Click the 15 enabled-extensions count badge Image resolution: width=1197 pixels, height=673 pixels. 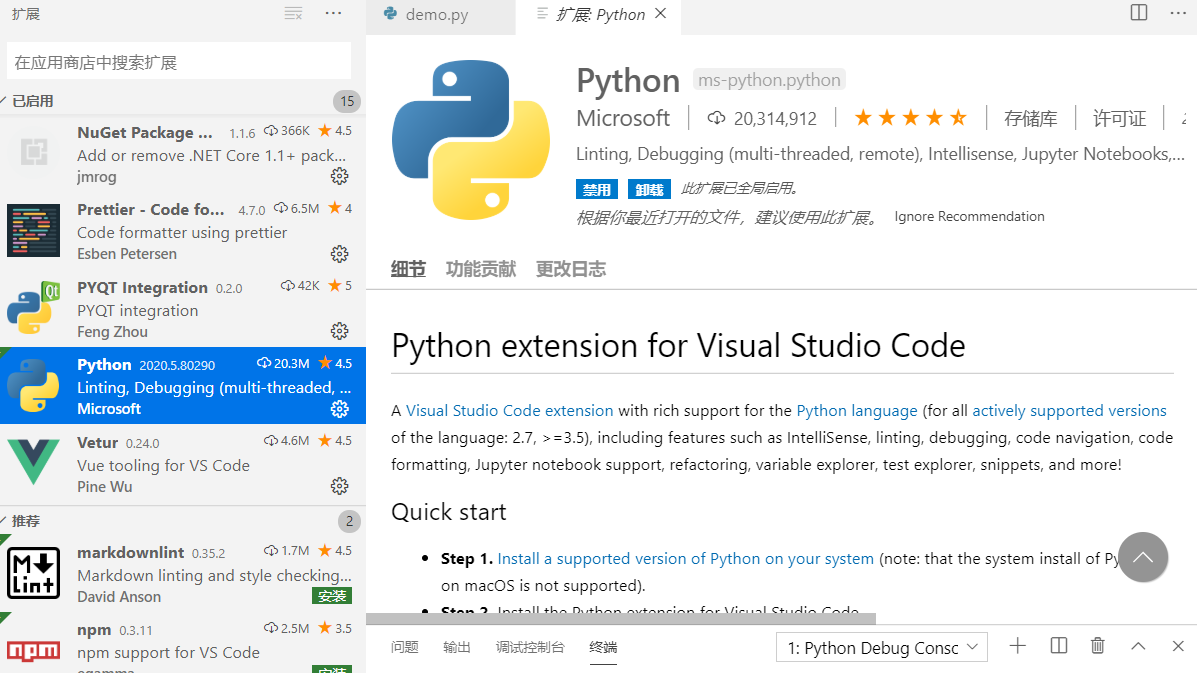pyautogui.click(x=347, y=101)
